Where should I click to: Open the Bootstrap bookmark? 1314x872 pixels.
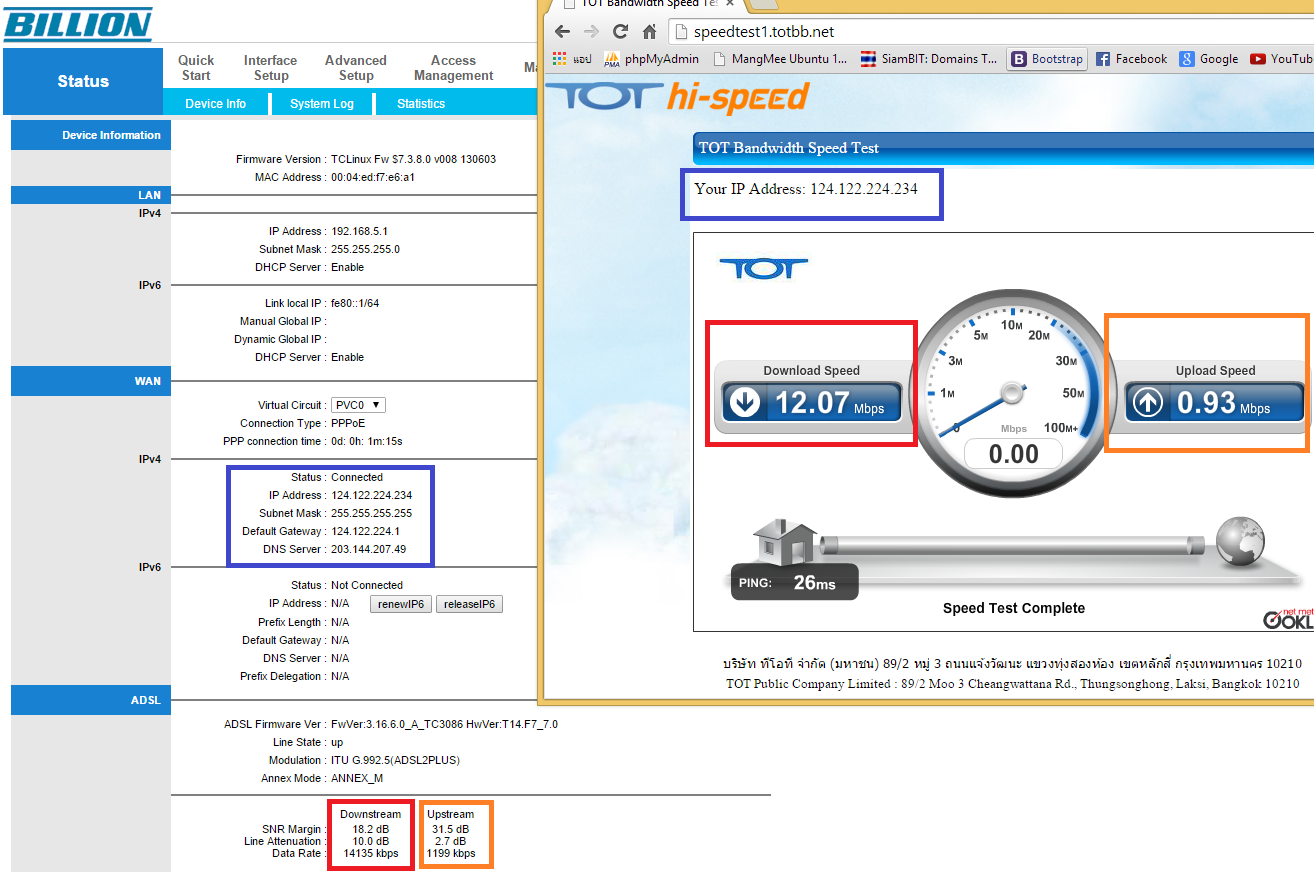1047,59
